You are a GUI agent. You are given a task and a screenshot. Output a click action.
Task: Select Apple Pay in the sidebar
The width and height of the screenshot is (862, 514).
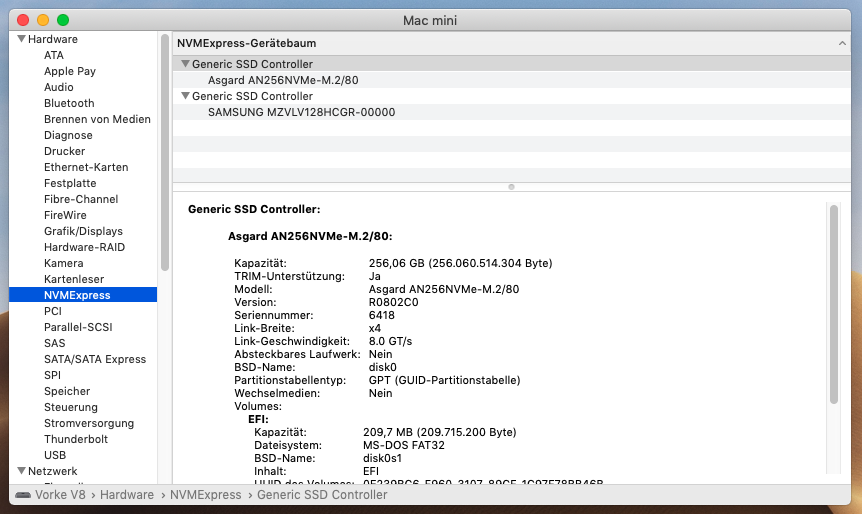tap(70, 71)
